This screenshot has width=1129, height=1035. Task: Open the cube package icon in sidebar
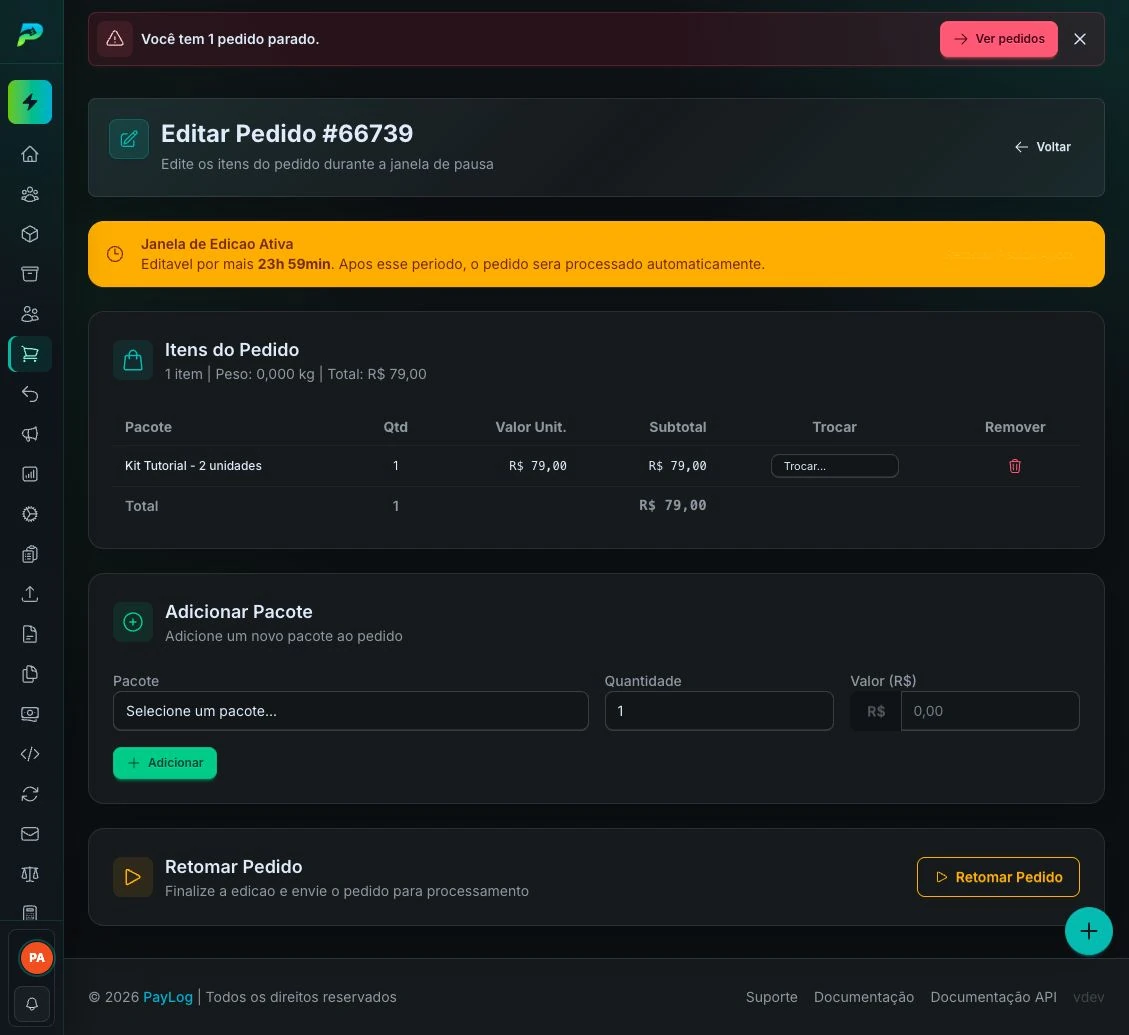tap(30, 234)
